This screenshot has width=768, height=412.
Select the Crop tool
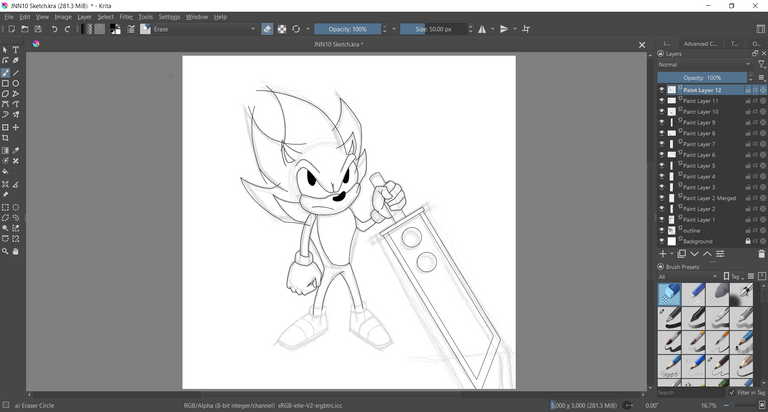coord(5,138)
